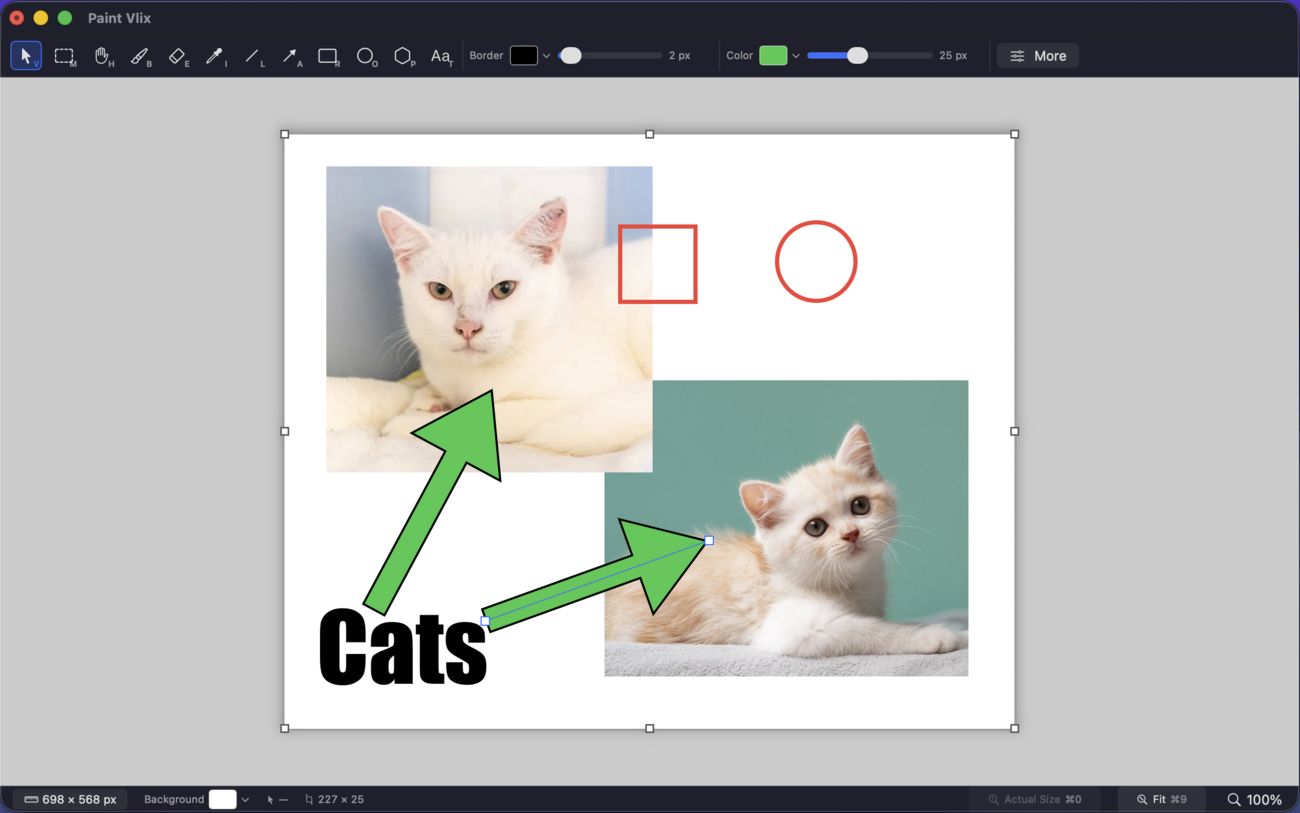Select the Polygon shape tool
This screenshot has width=1300, height=813.
[404, 56]
